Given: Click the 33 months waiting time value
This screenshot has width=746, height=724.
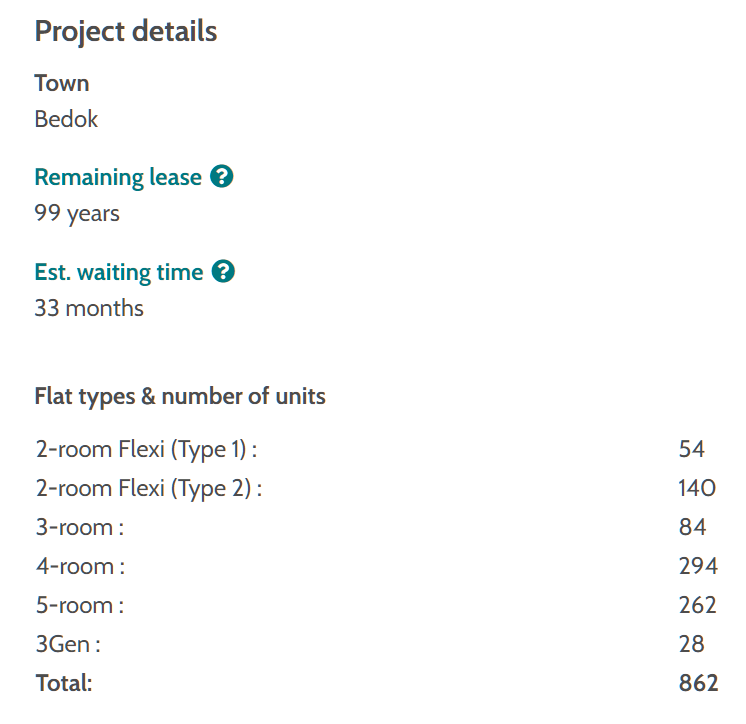Looking at the screenshot, I should click(89, 307).
